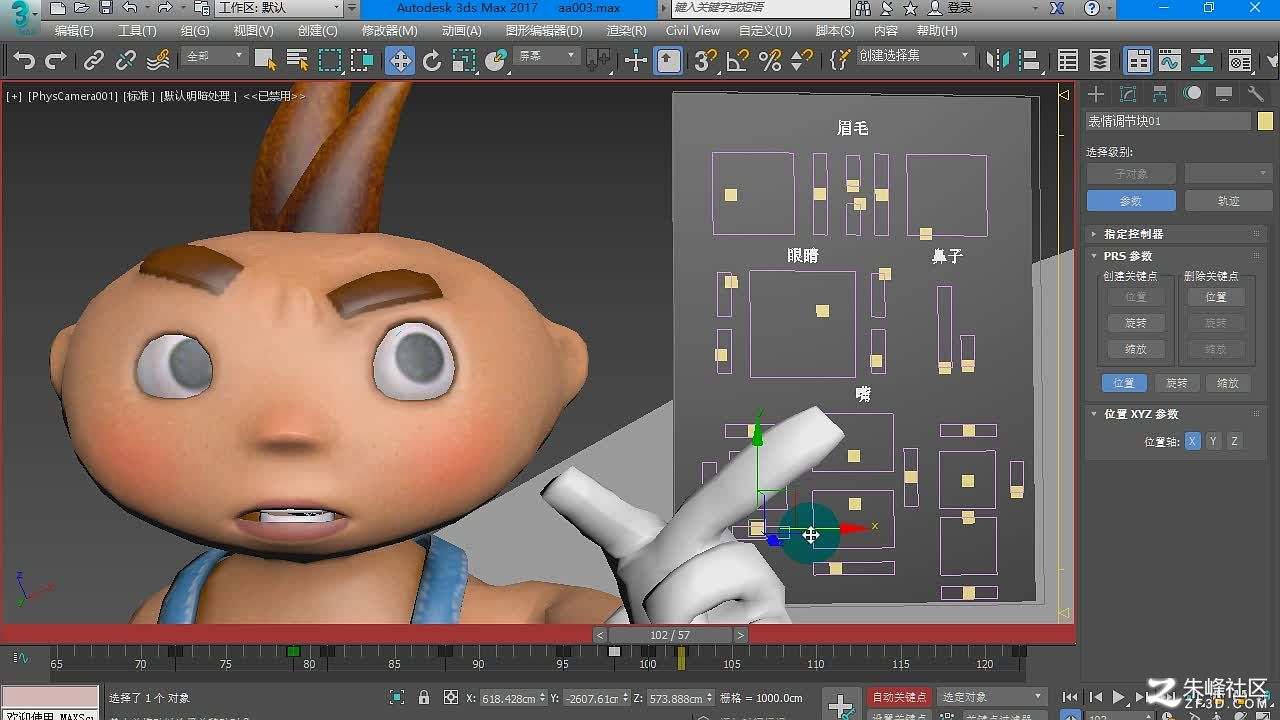Screen dimensions: 1280x720
Task: Toggle the Angle Snap button
Action: point(738,61)
